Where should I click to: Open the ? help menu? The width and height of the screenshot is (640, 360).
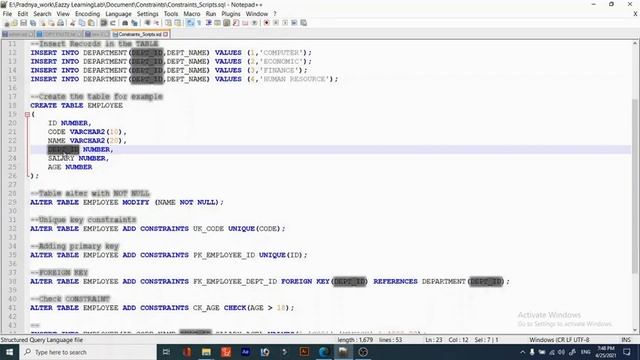275,14
